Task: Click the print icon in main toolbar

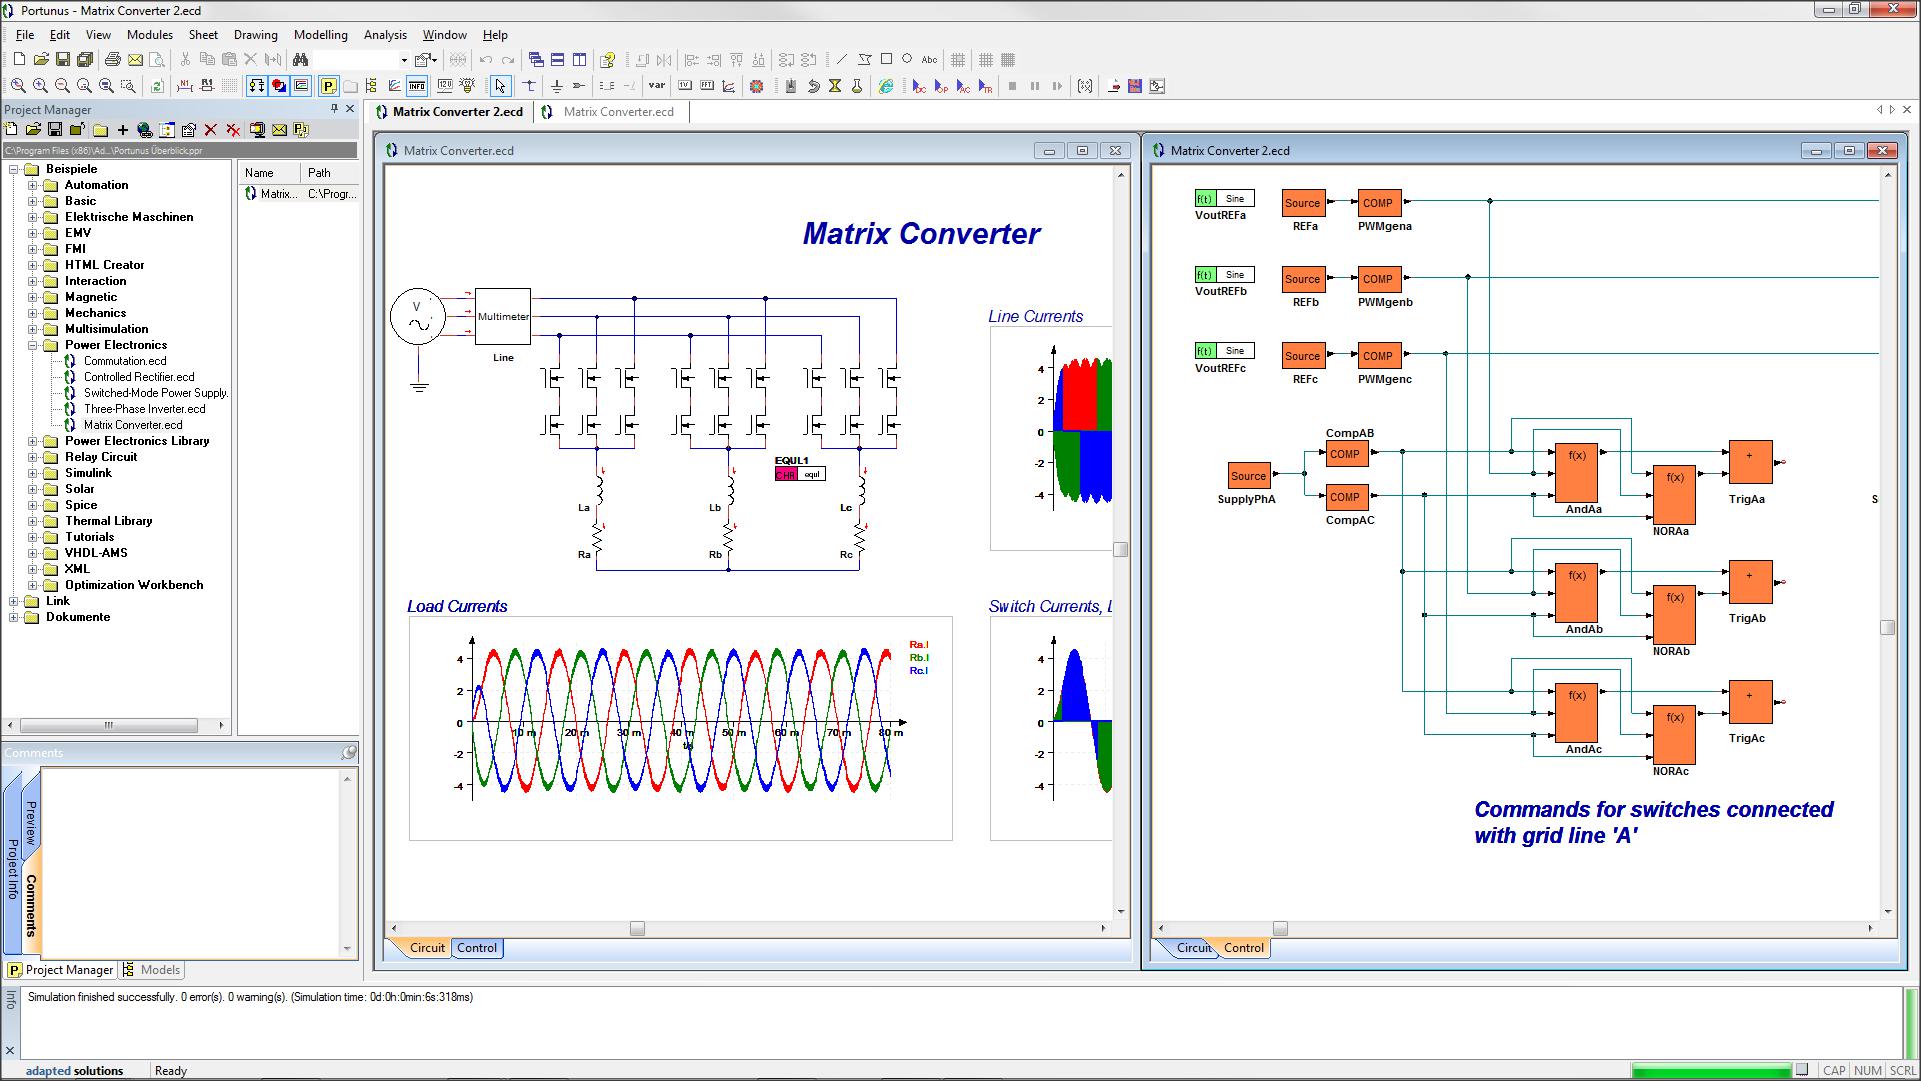Action: [x=112, y=60]
